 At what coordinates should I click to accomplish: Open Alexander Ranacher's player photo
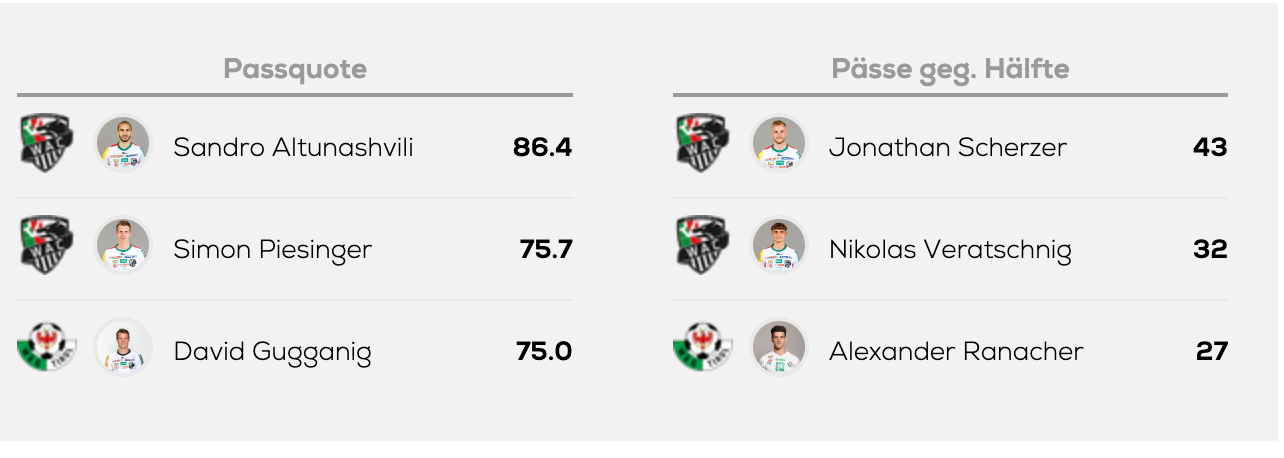[779, 348]
